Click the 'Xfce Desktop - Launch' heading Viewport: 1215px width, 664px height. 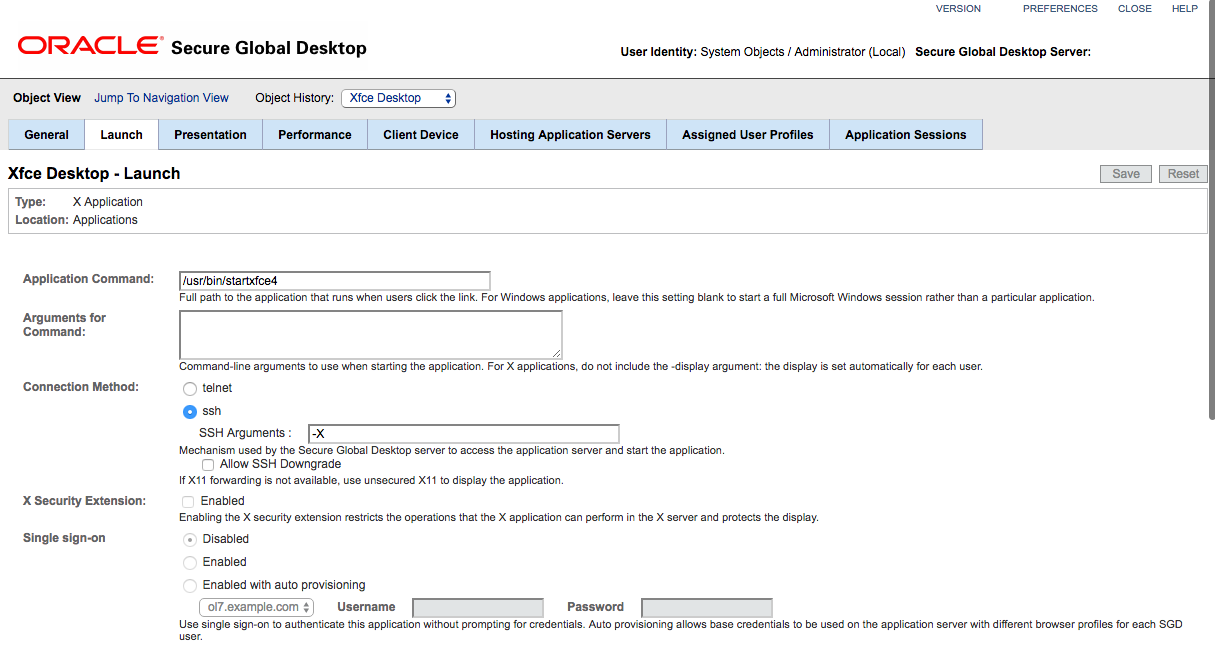click(94, 174)
